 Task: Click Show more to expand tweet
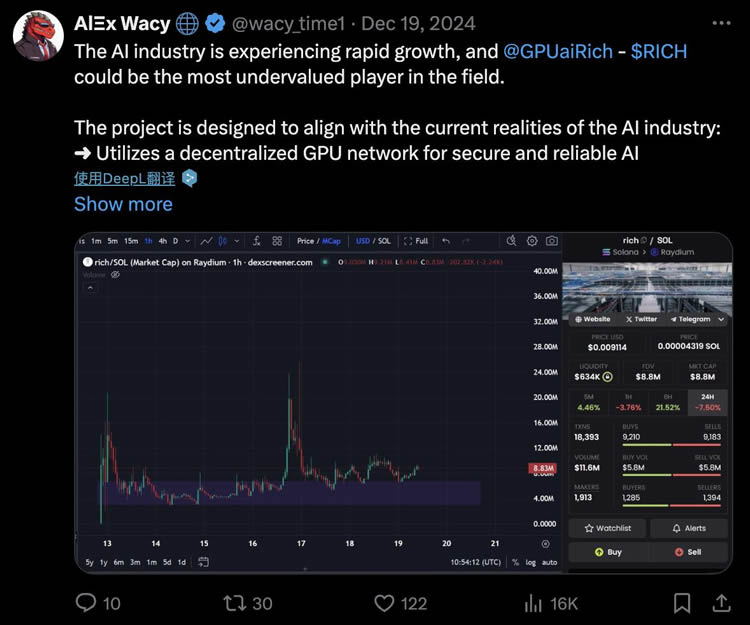[x=123, y=204]
